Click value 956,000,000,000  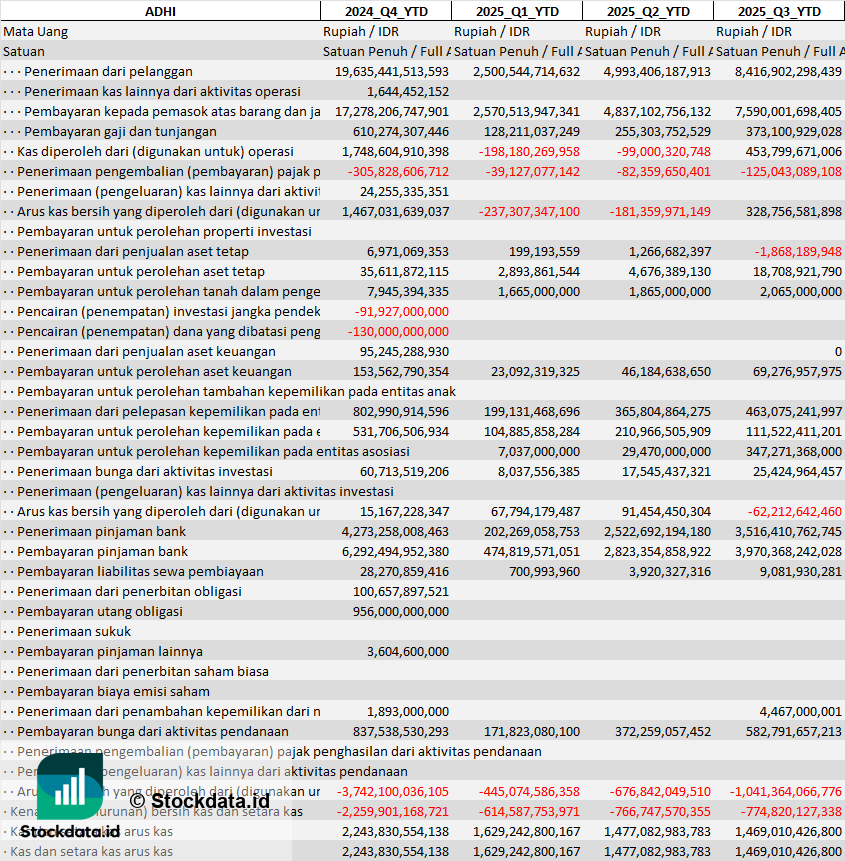[401, 612]
